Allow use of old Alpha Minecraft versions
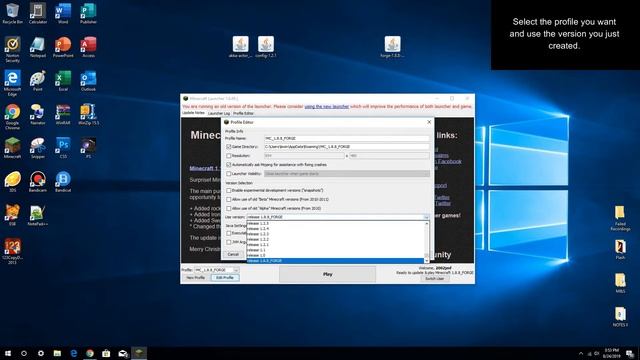Image resolution: width=640 pixels, height=360 pixels. point(229,208)
